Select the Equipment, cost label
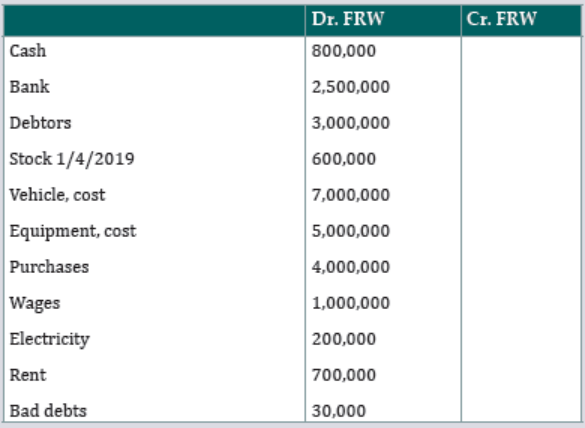Viewport: 585px width, 428px height. click(x=73, y=231)
